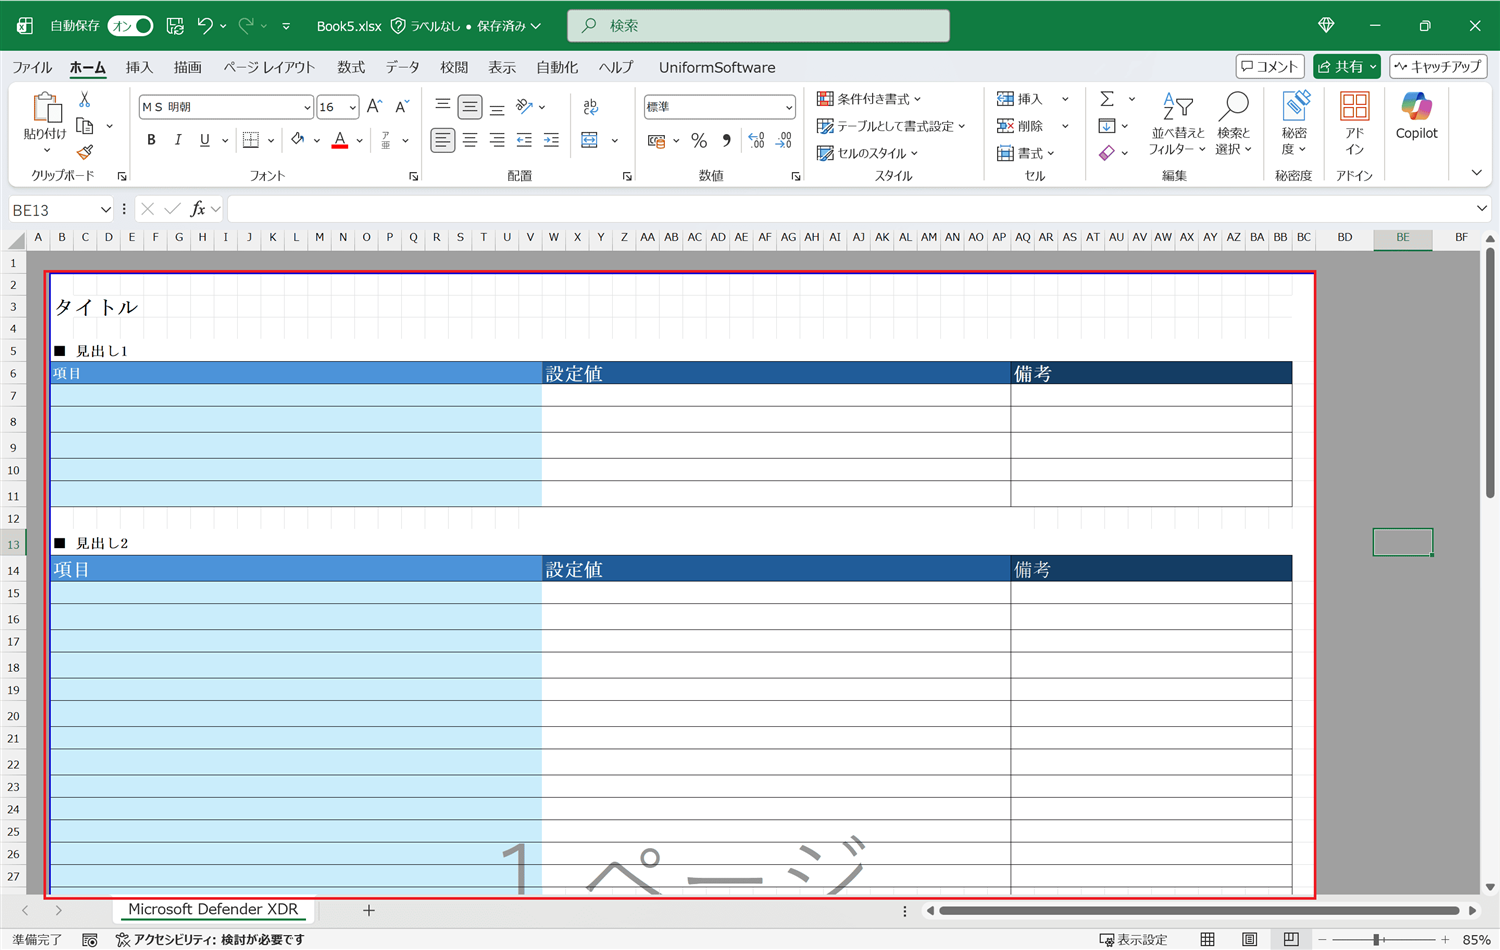1500x950 pixels.
Task: Apply the fill color bucket
Action: click(298, 140)
